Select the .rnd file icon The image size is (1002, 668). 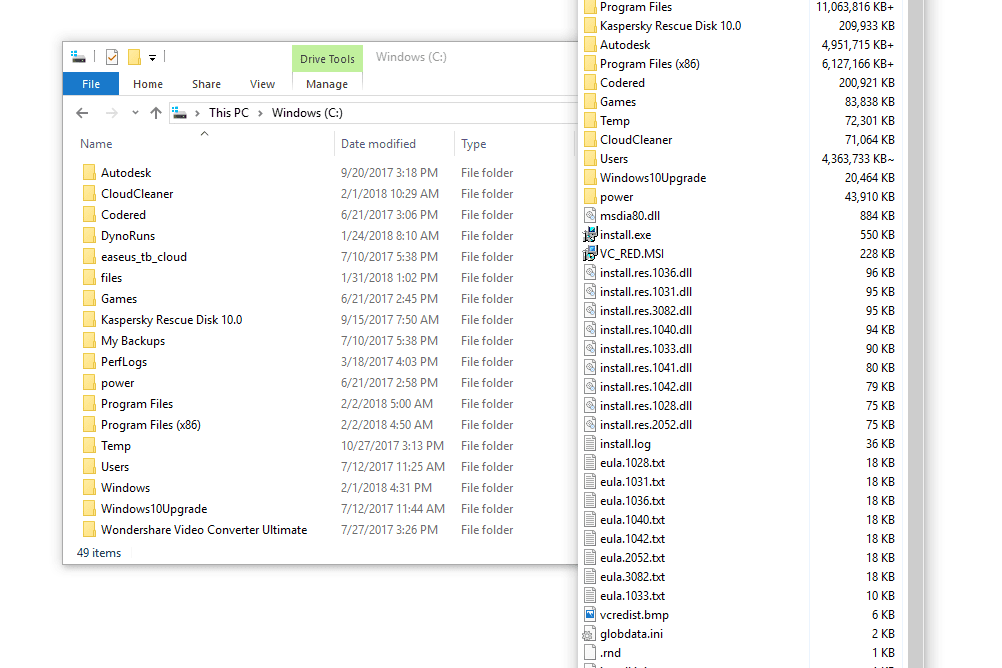click(x=590, y=653)
